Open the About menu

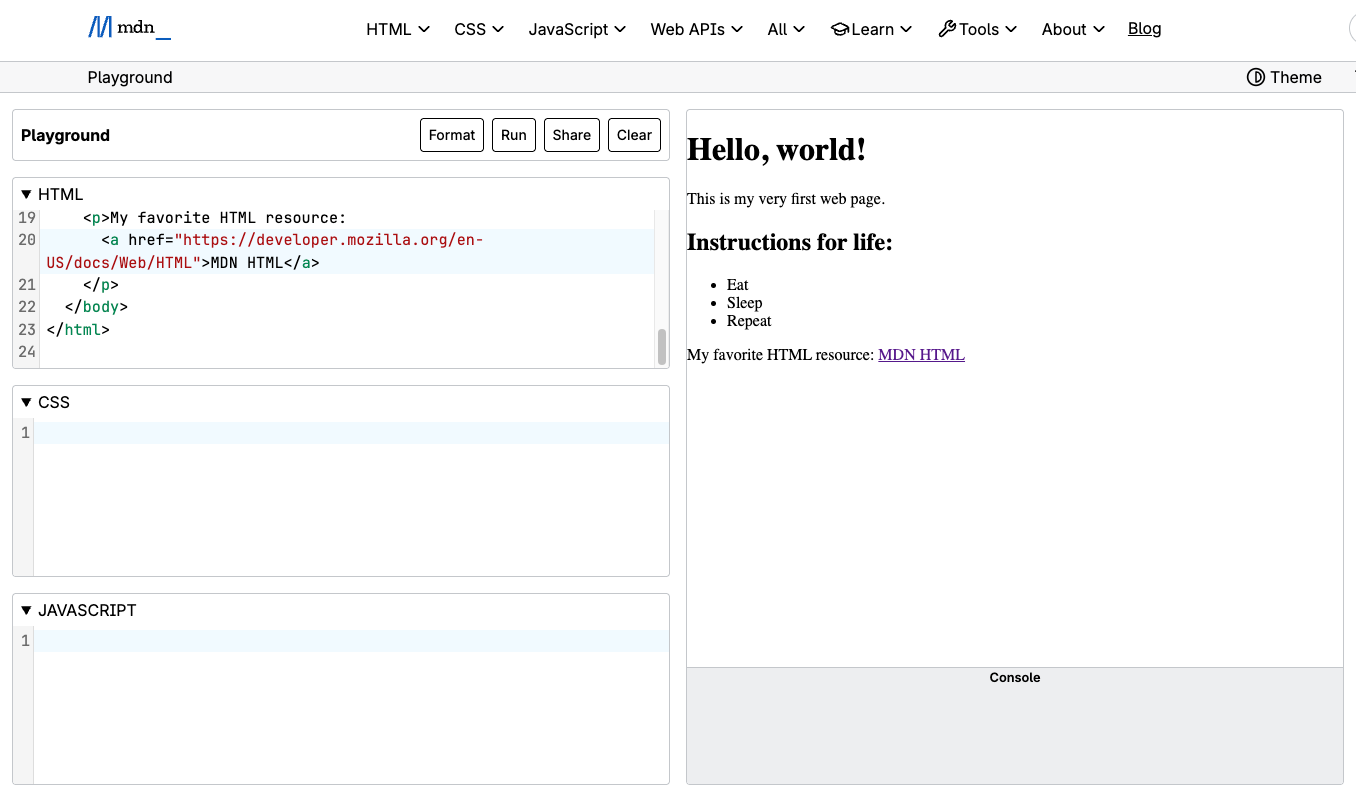[x=1073, y=29]
